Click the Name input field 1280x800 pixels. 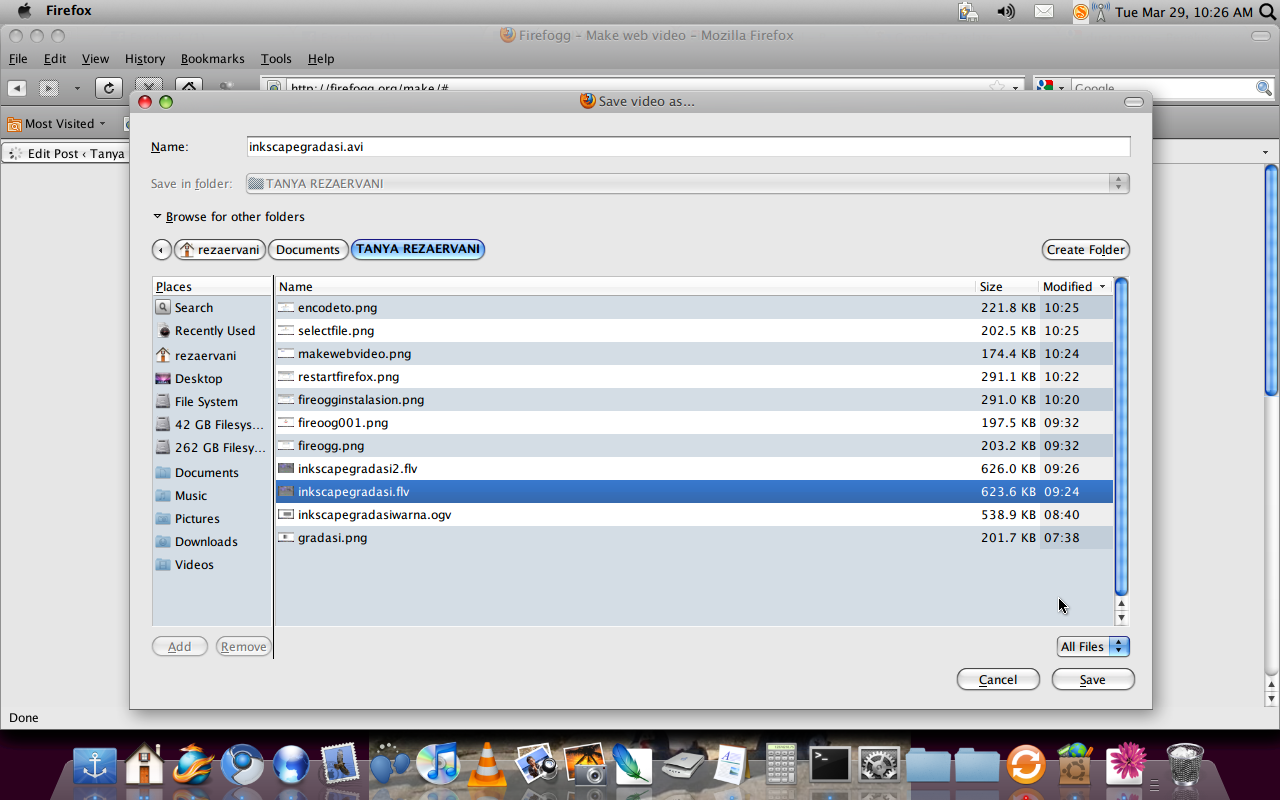coord(688,146)
